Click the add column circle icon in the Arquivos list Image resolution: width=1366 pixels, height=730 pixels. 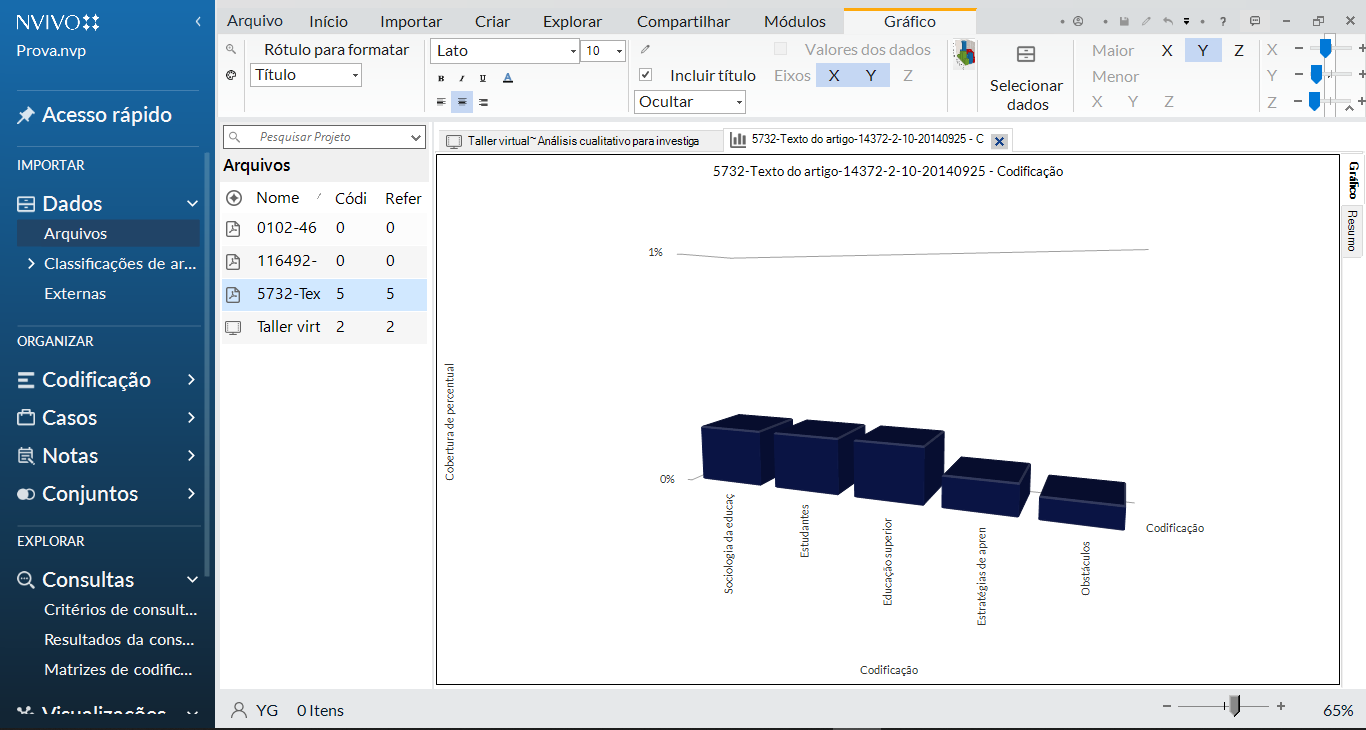pyautogui.click(x=234, y=198)
